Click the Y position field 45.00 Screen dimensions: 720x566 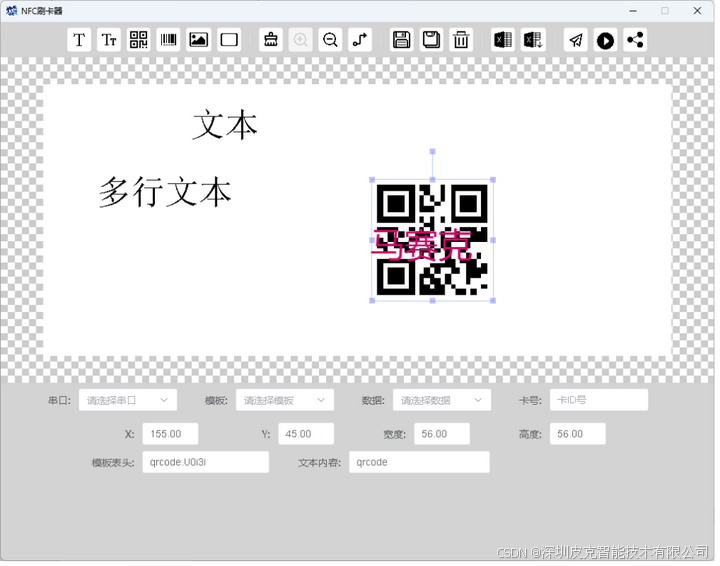tap(306, 434)
